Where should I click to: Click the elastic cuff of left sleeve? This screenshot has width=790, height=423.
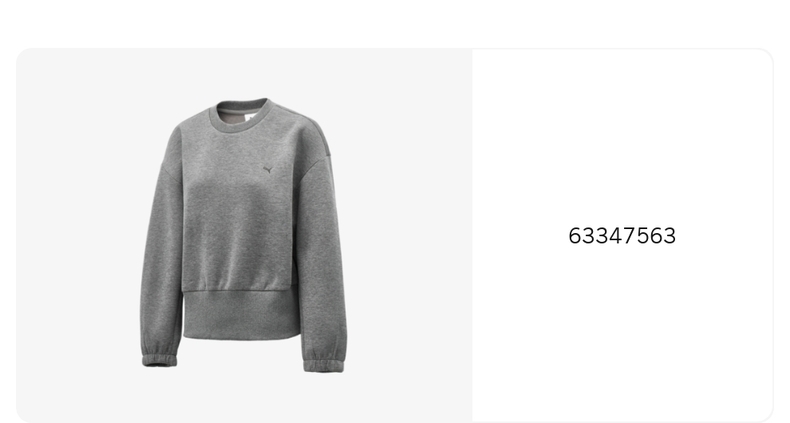coord(159,360)
